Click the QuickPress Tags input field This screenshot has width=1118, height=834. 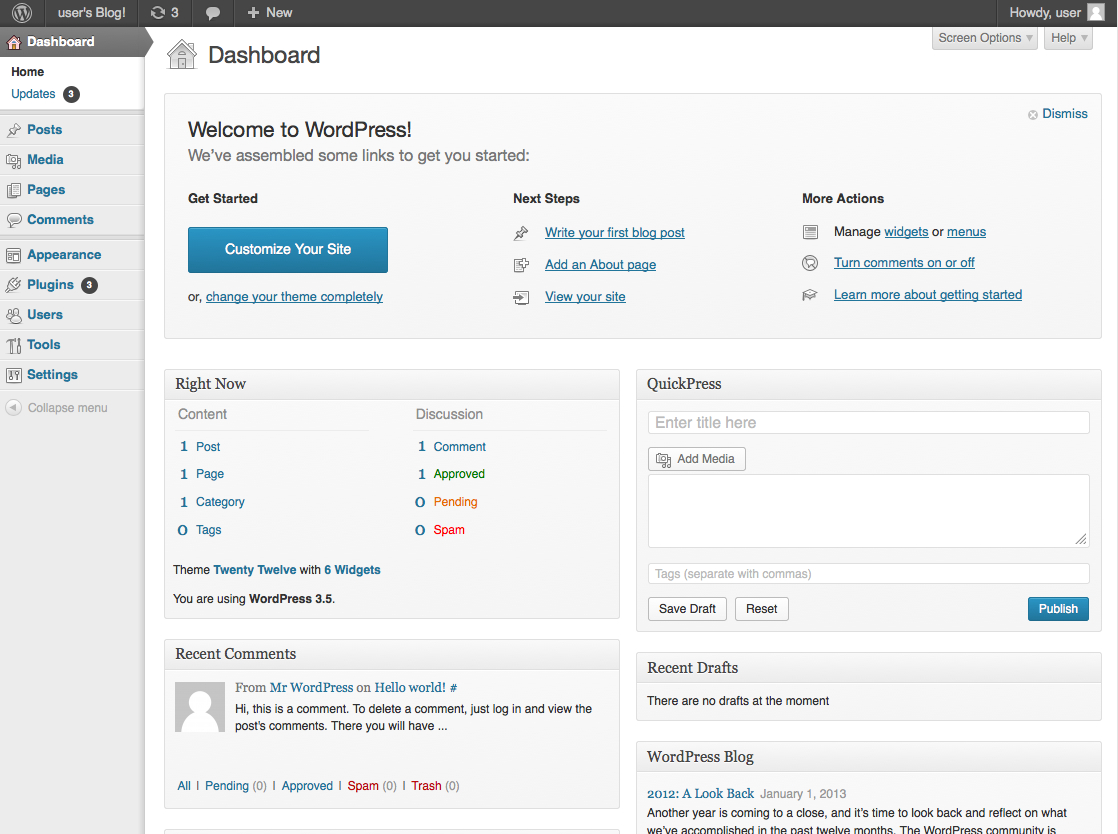[x=868, y=574]
